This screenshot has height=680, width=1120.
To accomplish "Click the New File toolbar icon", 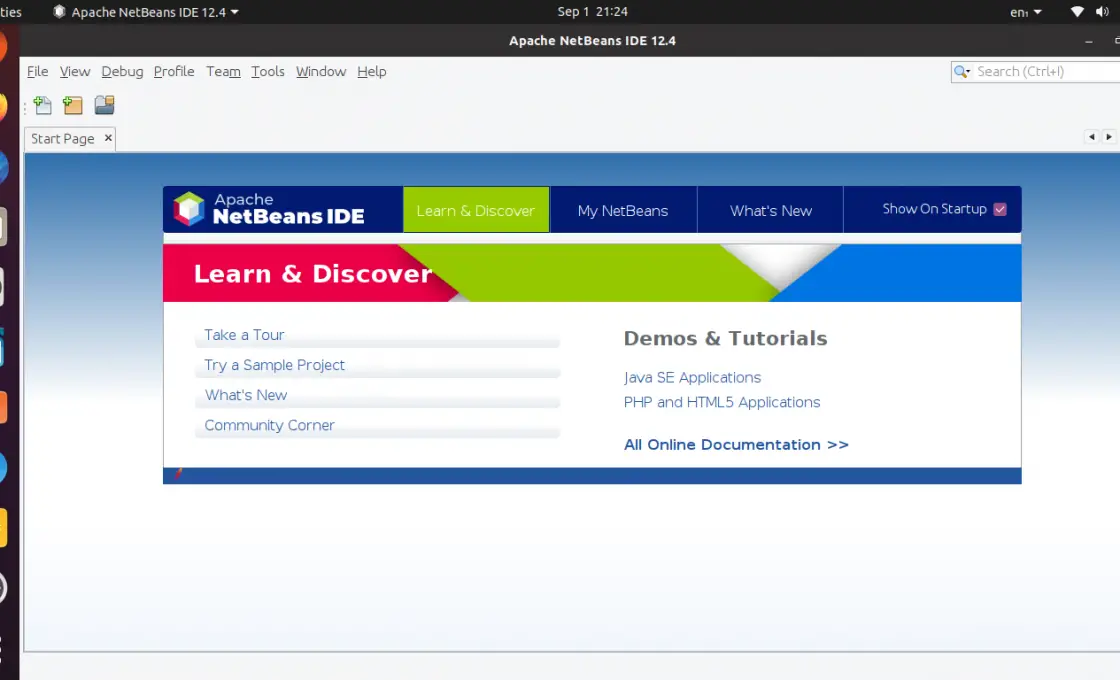I will (43, 106).
